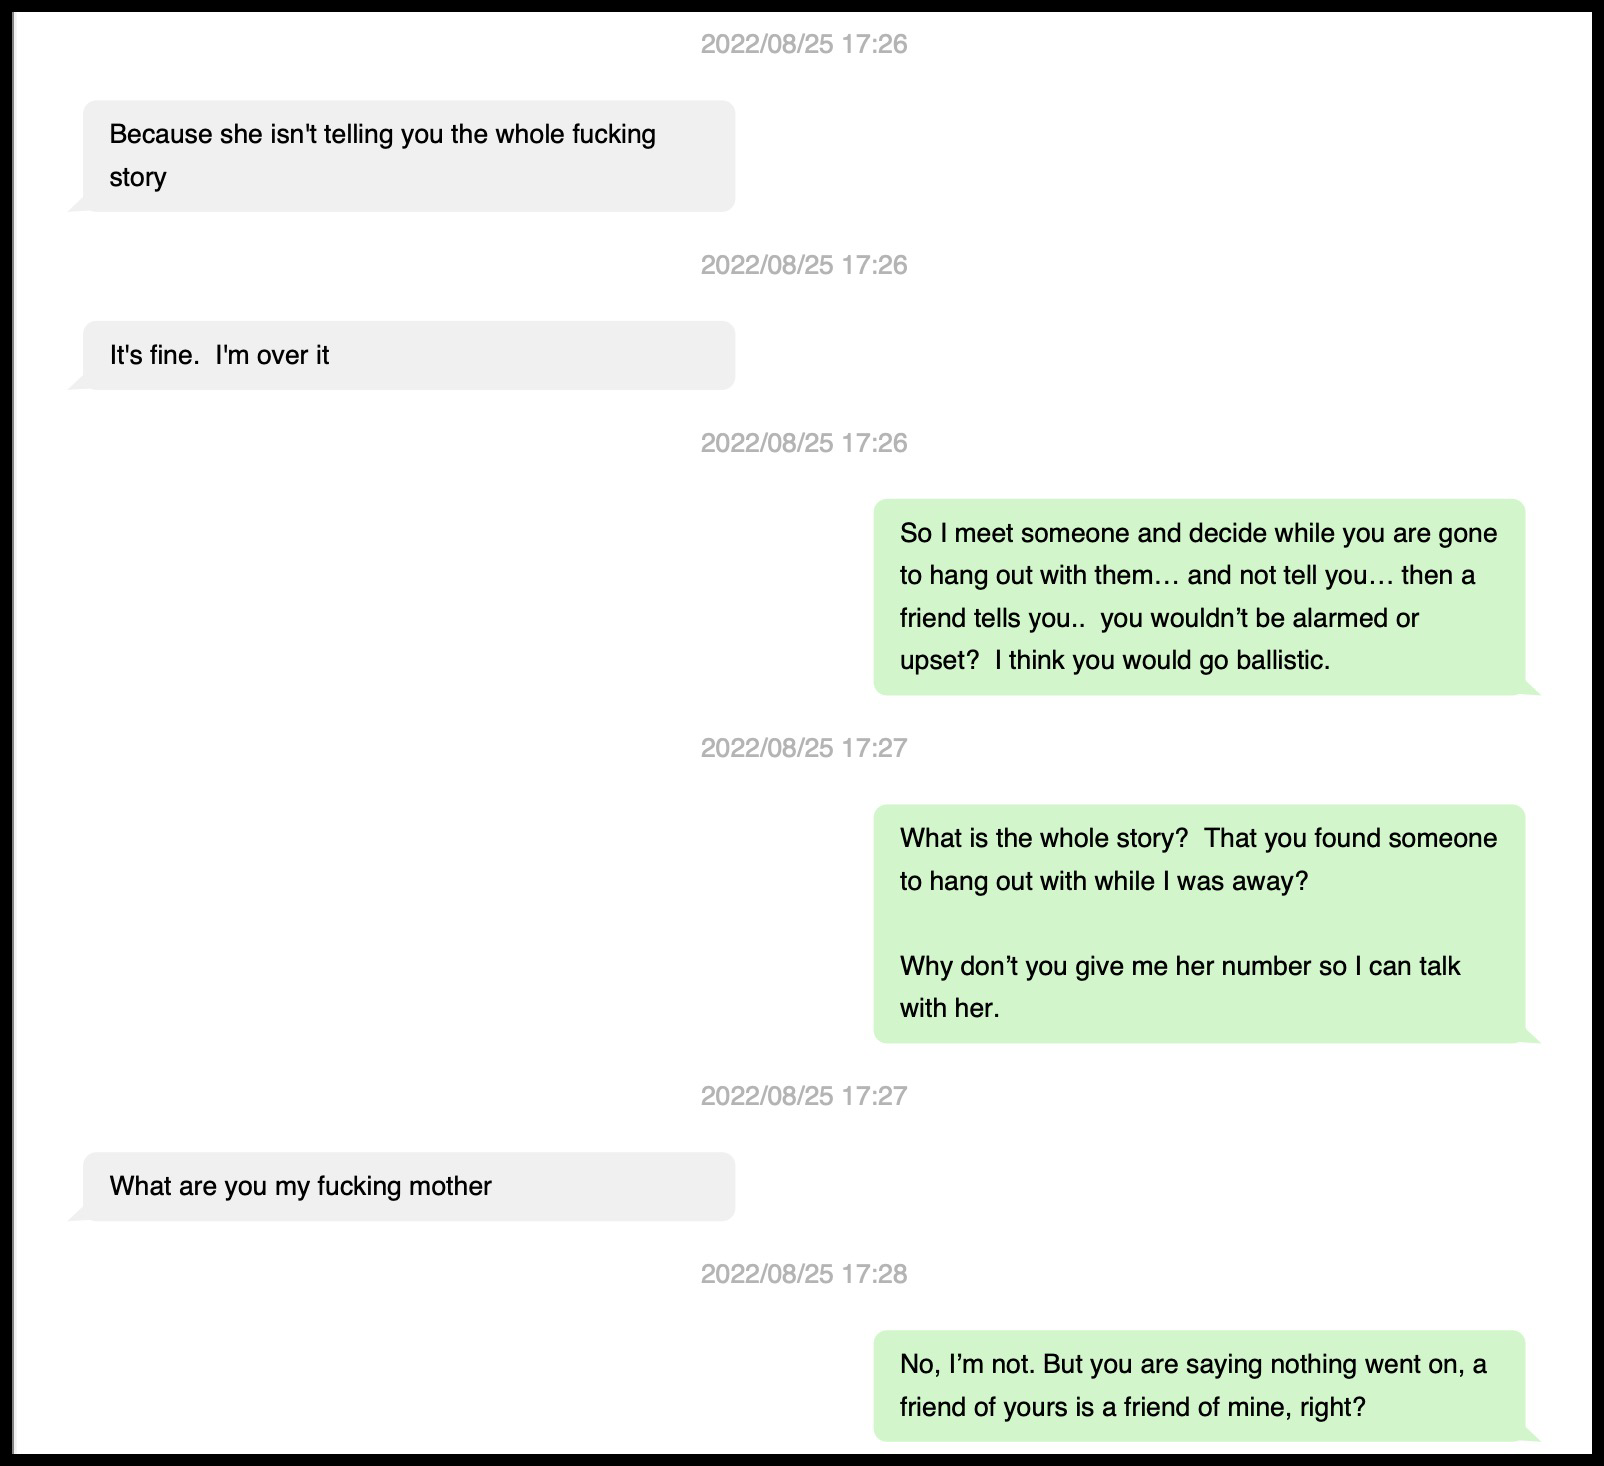The width and height of the screenshot is (1604, 1466).
Task: Click the "Why don't you give me her number" sentence
Action: [1179, 966]
